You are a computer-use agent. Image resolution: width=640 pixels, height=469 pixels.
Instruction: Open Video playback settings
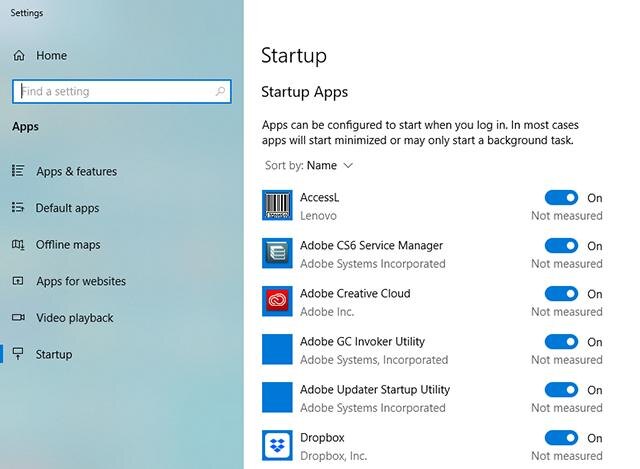[x=74, y=318]
